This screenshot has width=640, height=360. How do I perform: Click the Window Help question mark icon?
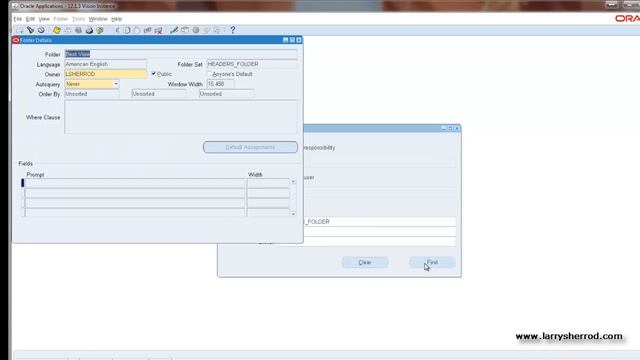(233, 30)
